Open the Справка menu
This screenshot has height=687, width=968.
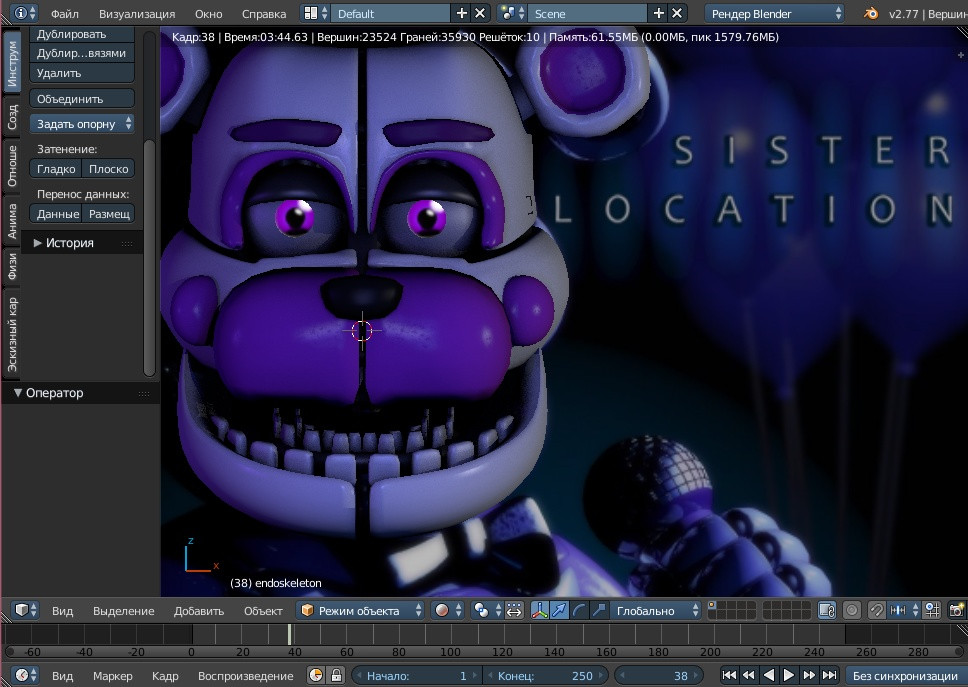[x=264, y=14]
